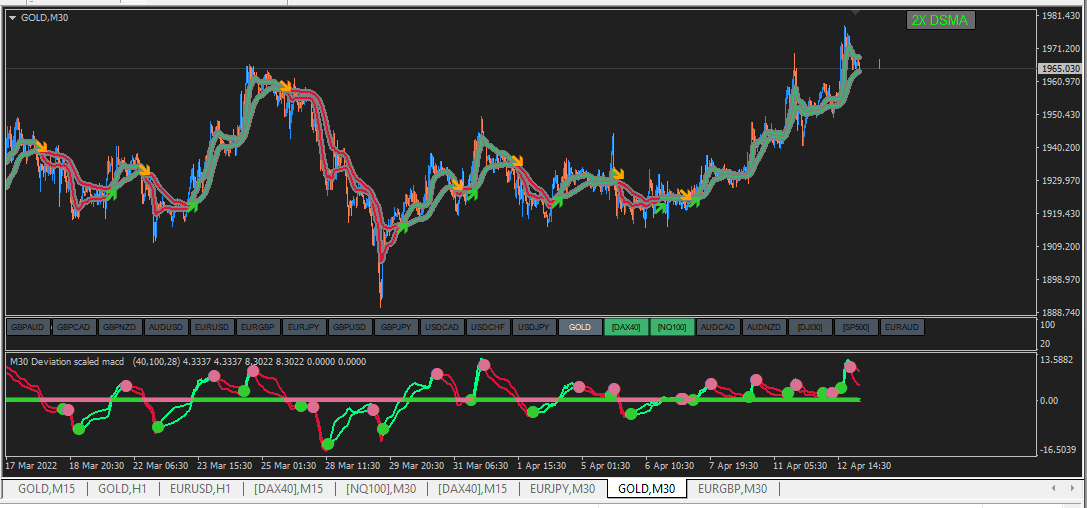Select the green [NQ100] symbol button
Image resolution: width=1087 pixels, height=508 pixels.
[672, 327]
